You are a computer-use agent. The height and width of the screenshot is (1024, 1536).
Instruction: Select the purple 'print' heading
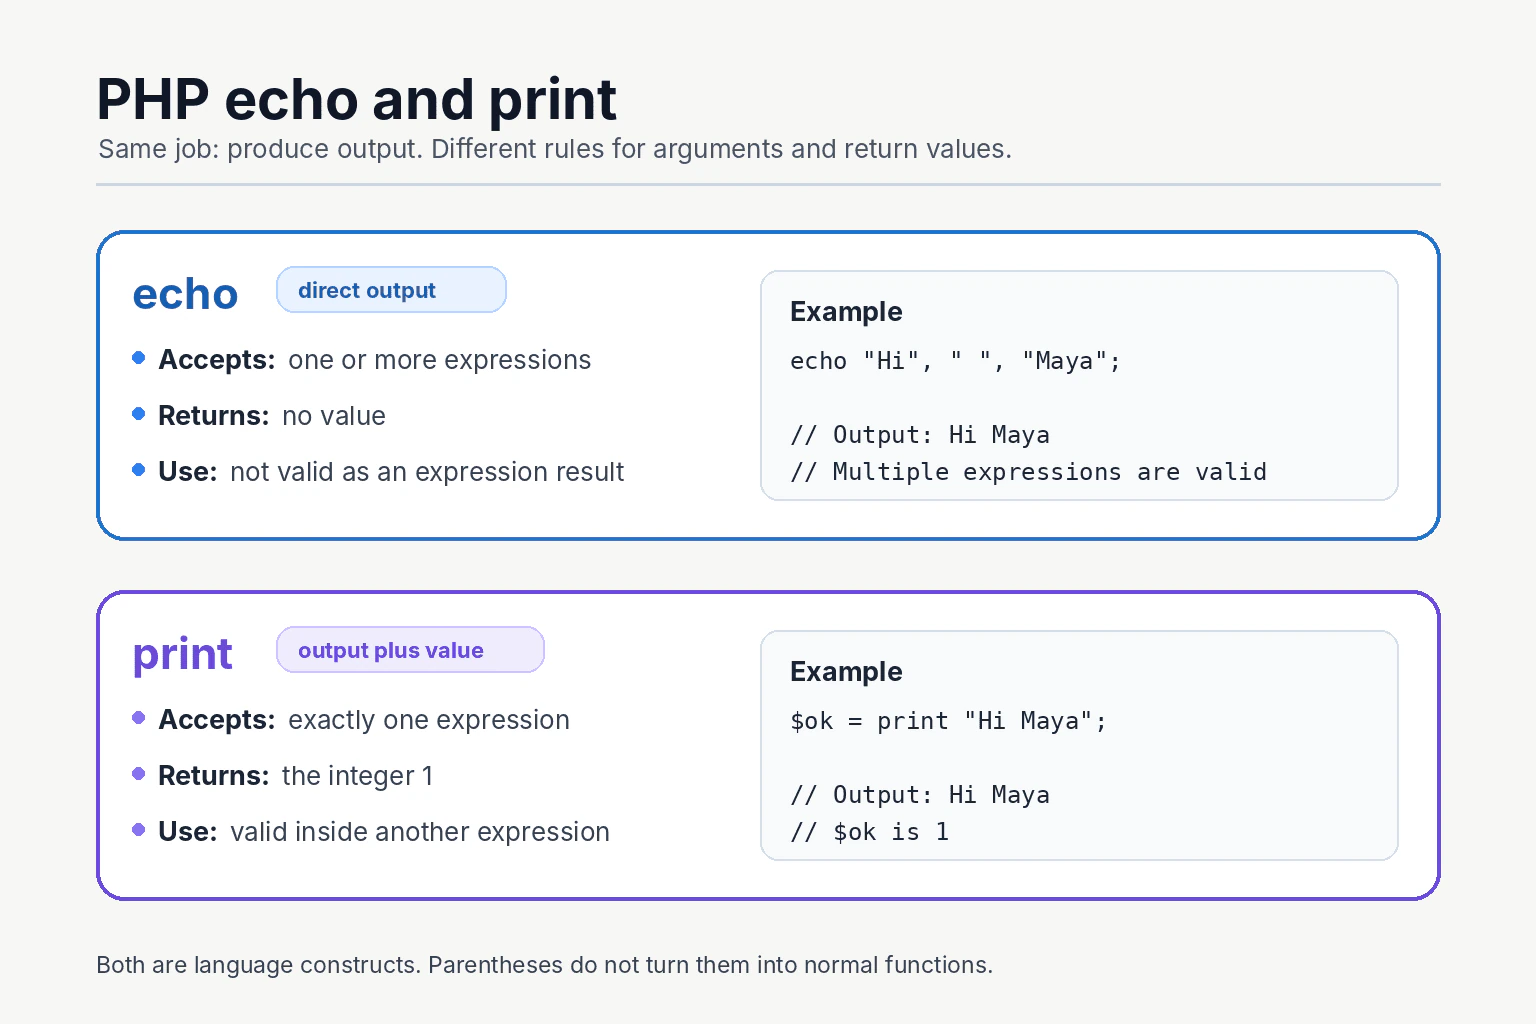coord(182,655)
